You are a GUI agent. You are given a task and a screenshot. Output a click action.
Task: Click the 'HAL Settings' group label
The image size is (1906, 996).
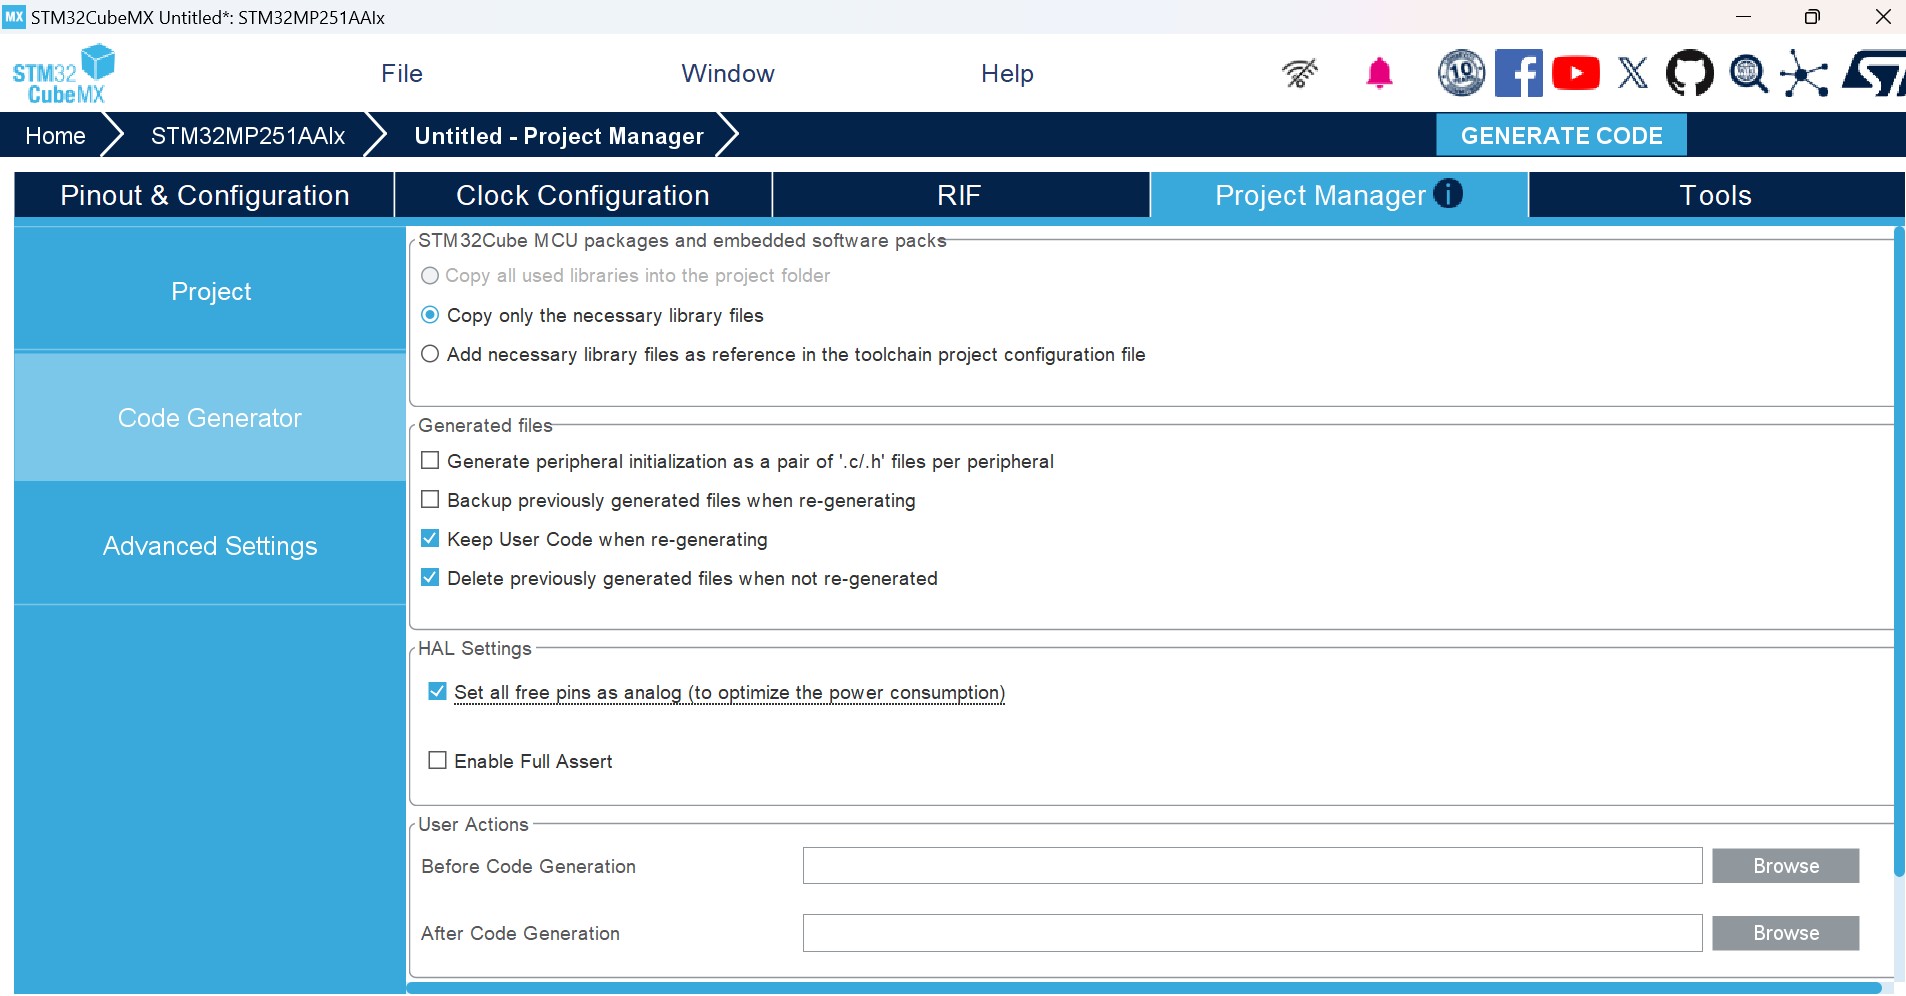point(475,648)
